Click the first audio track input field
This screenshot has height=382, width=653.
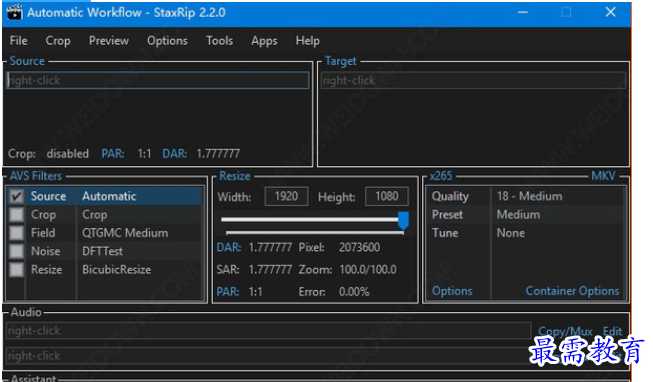coord(269,331)
